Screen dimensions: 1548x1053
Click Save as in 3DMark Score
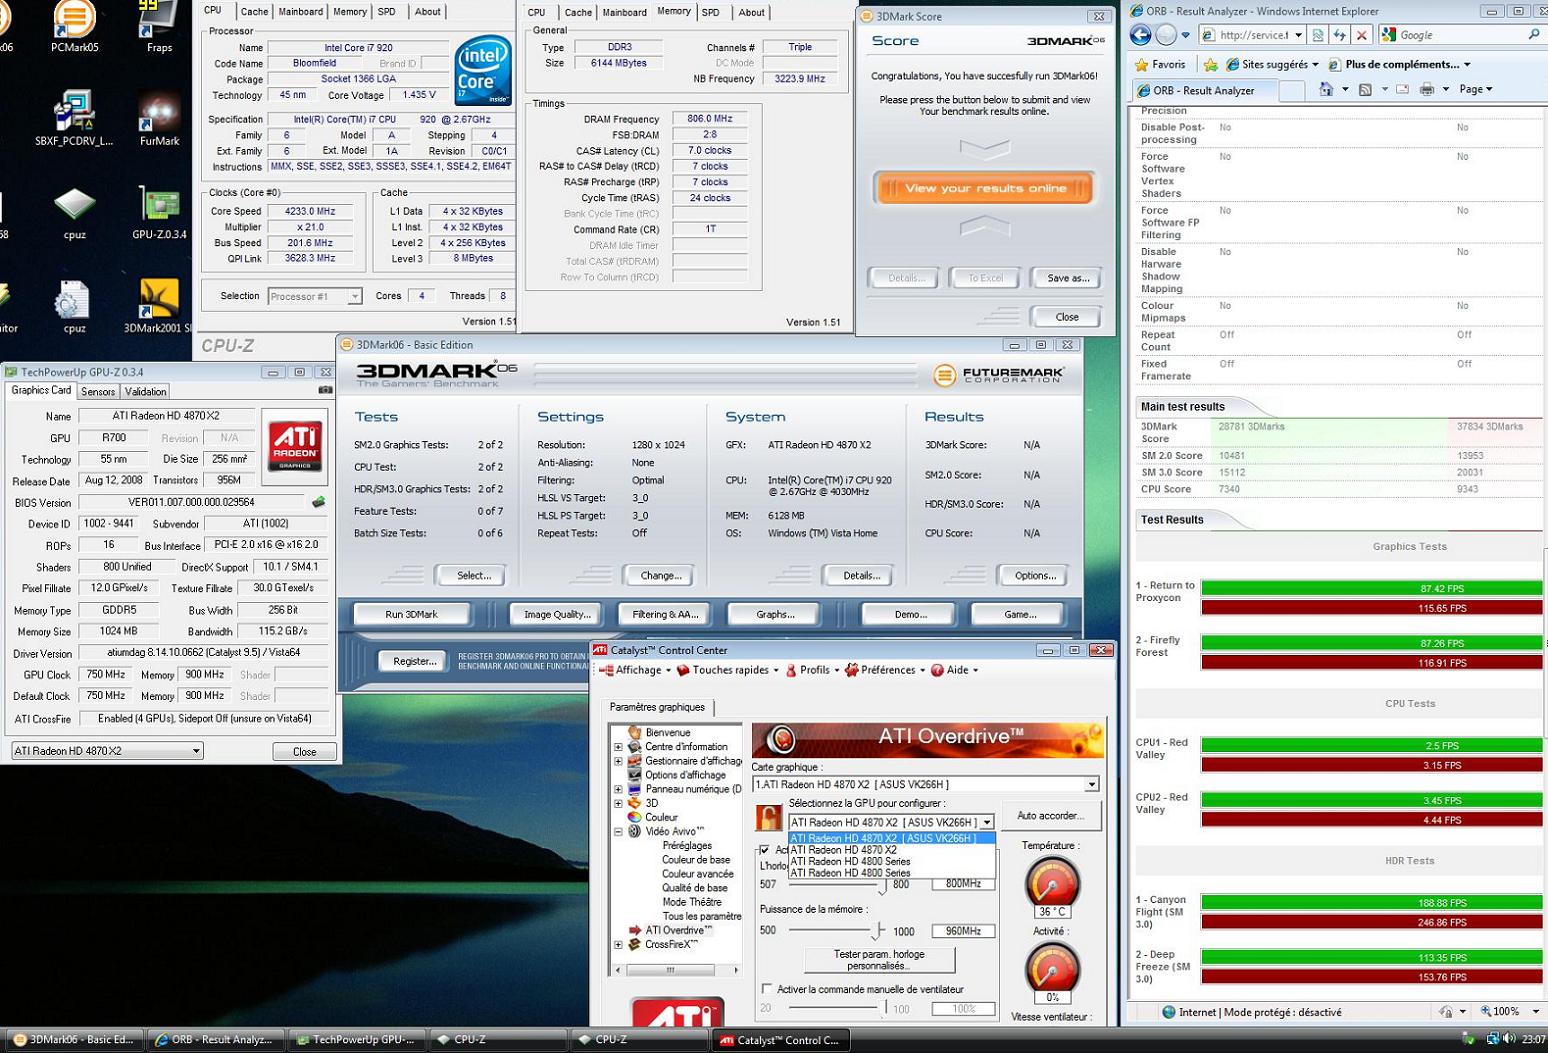1067,278
